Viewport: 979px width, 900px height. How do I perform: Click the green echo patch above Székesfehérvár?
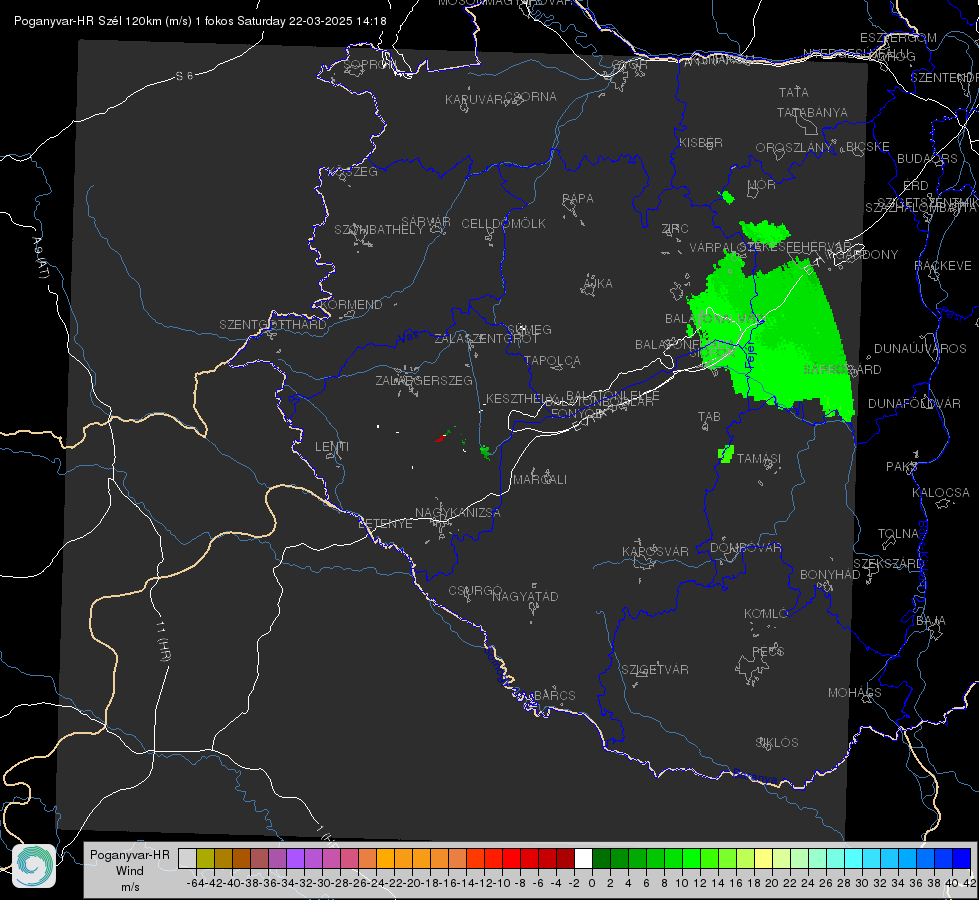pos(764,232)
